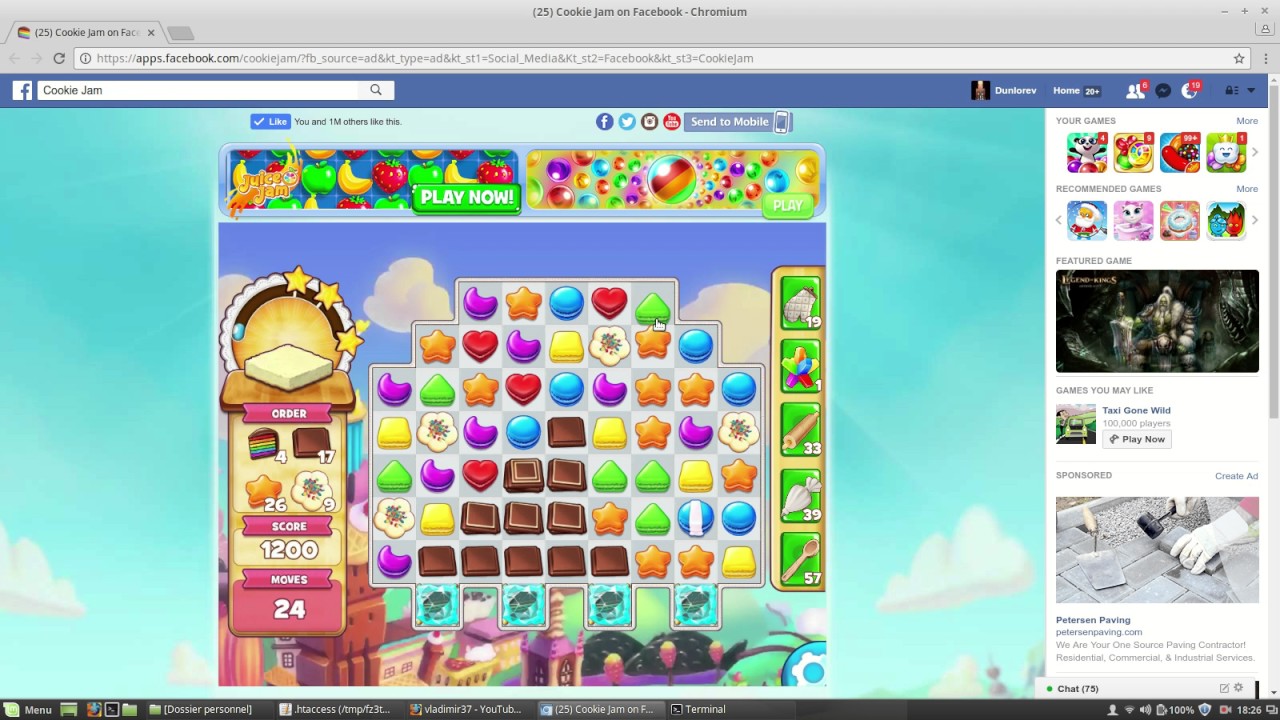Activate the rainbow star booster
This screenshot has width=1280, height=720.
pyautogui.click(x=800, y=367)
